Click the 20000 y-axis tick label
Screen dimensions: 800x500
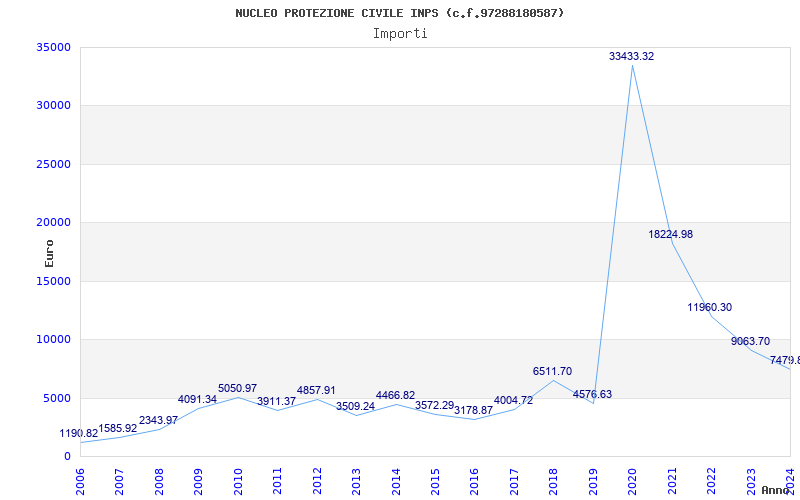tap(52, 223)
